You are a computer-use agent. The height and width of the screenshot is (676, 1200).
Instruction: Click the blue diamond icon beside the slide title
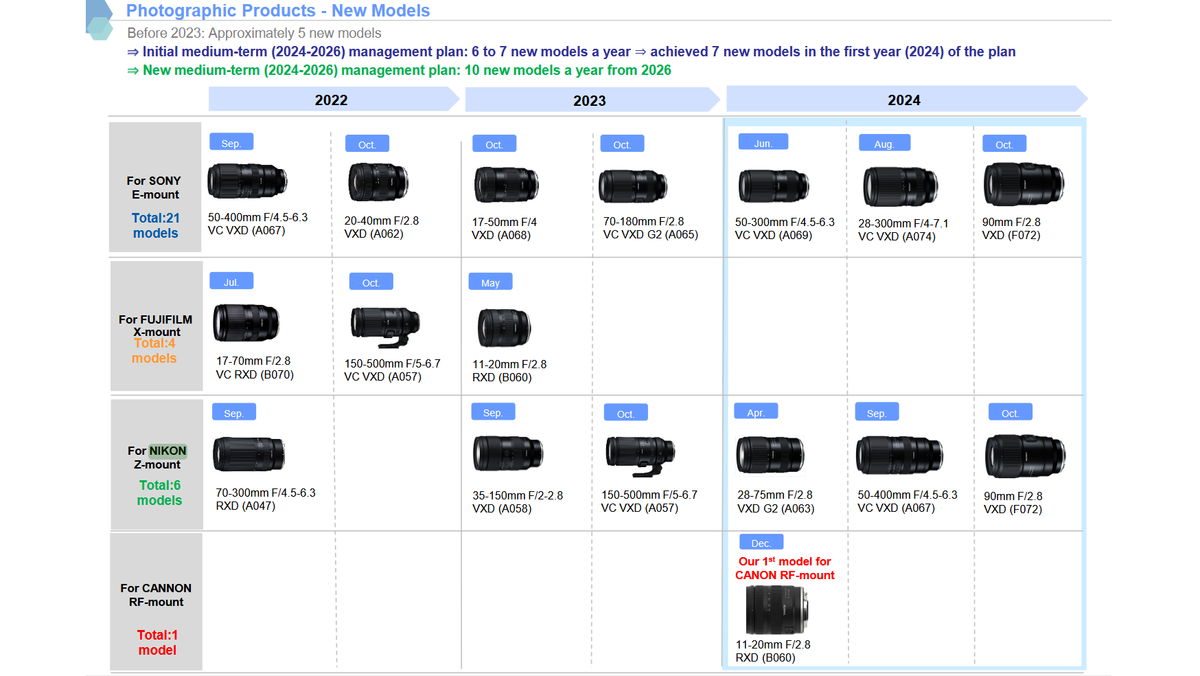point(100,18)
